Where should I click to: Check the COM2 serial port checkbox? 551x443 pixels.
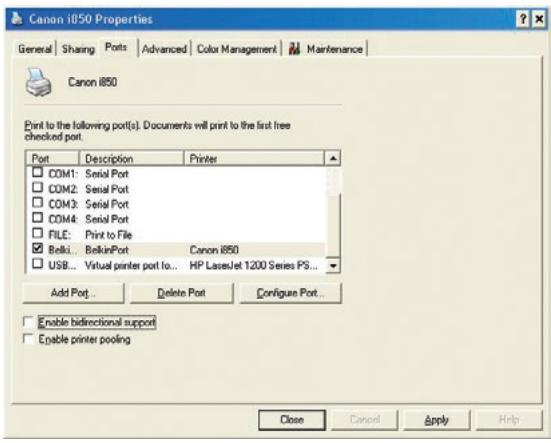[38, 187]
